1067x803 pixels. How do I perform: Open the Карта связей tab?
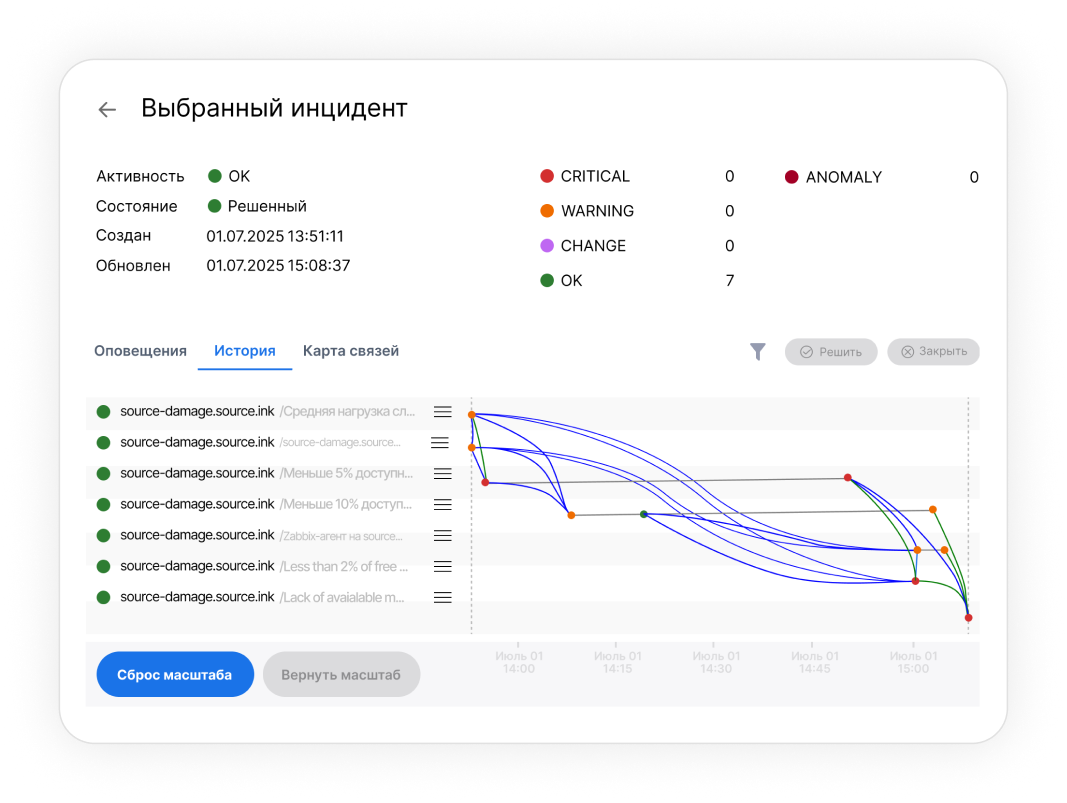click(351, 351)
